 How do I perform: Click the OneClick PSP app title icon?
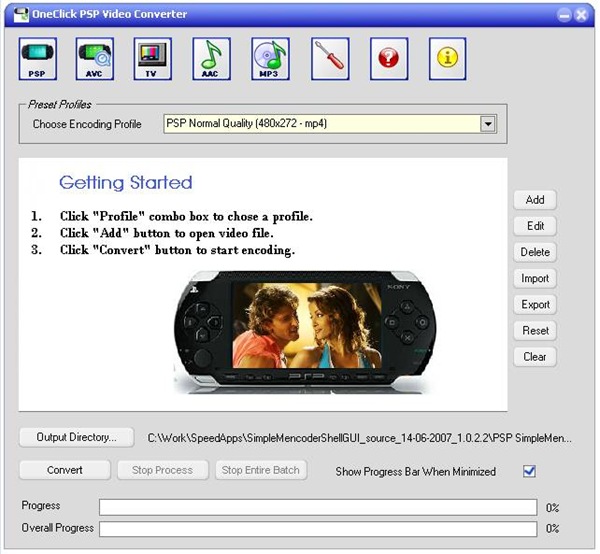pyautogui.click(x=21, y=15)
